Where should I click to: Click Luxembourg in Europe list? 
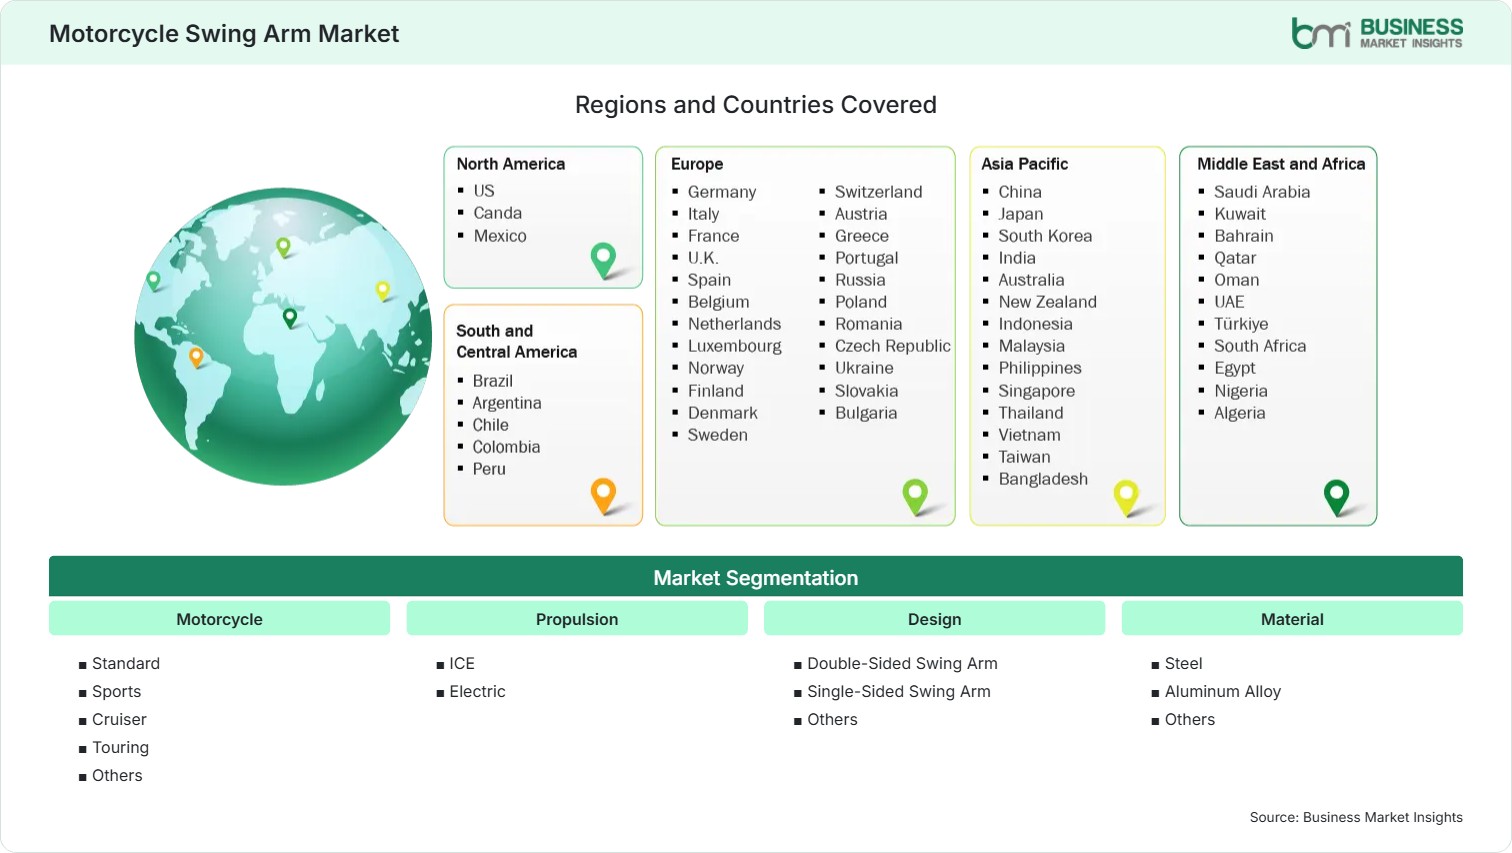tap(735, 346)
